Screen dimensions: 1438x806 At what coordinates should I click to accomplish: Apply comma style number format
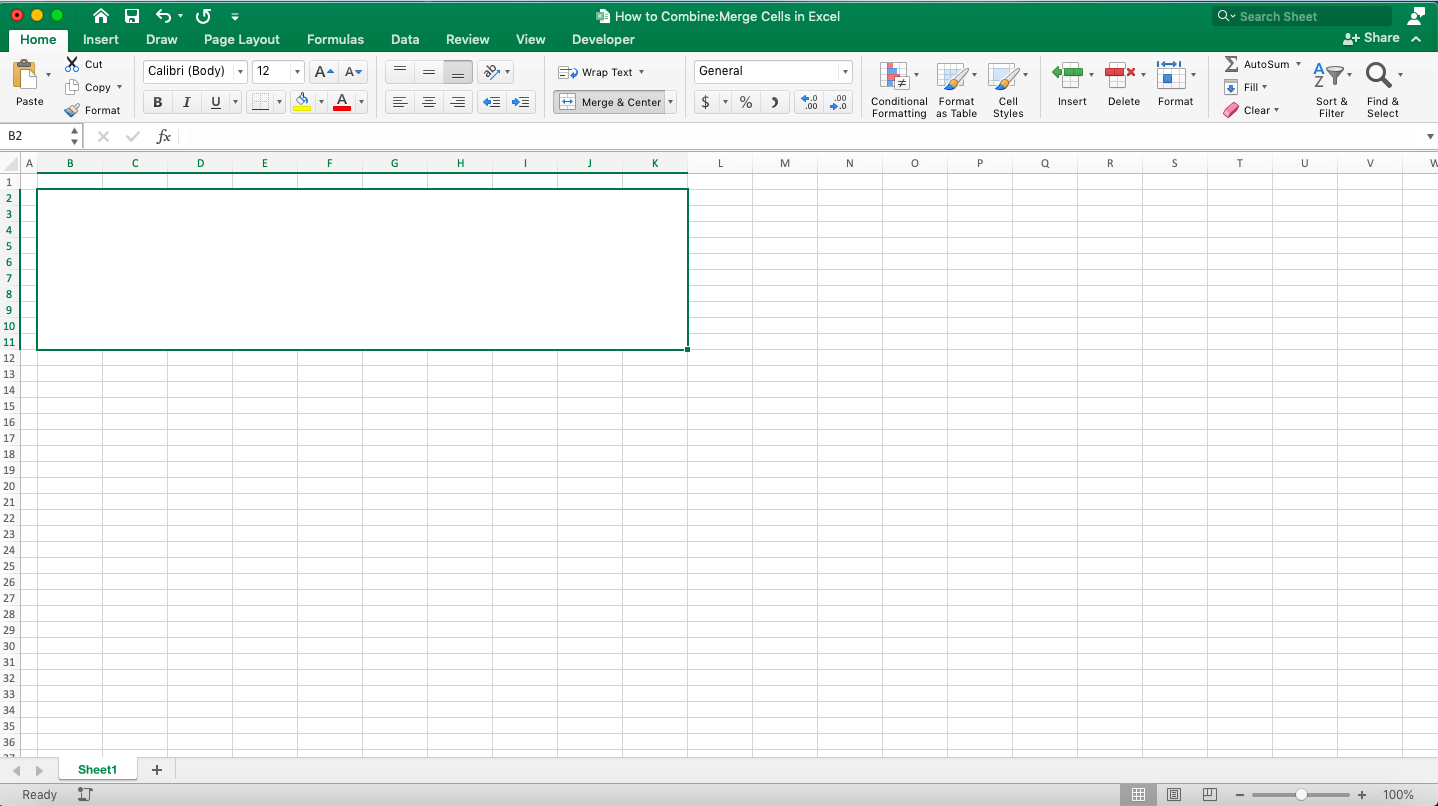click(775, 102)
